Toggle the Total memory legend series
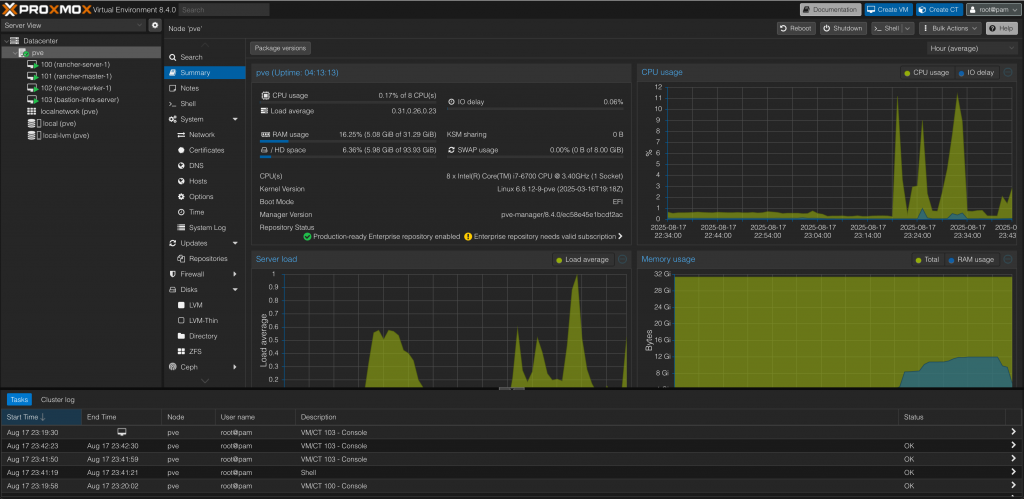 [x=927, y=260]
